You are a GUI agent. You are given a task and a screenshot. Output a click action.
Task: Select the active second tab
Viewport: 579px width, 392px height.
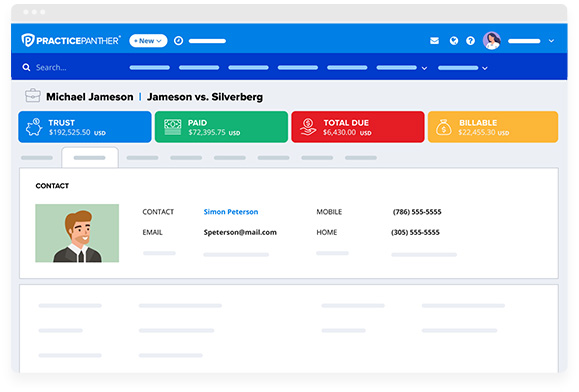click(90, 158)
